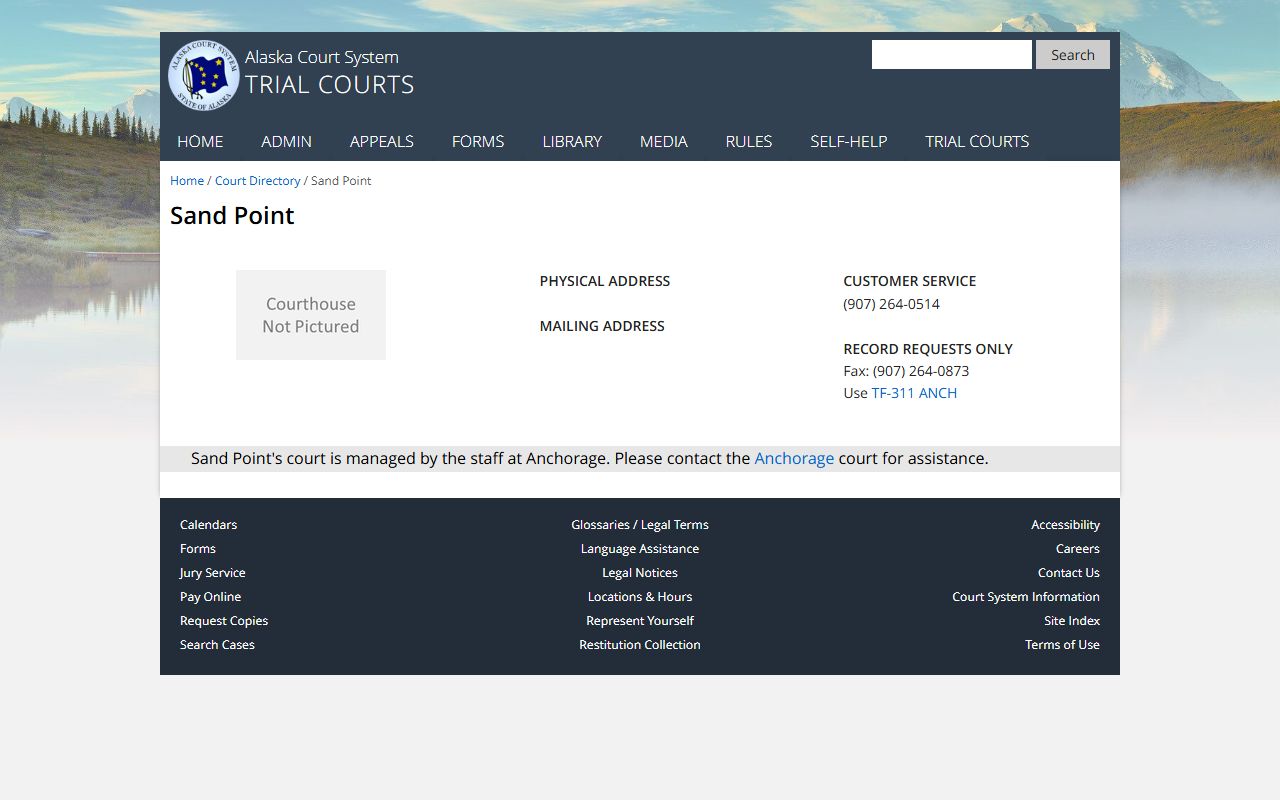Click the Search button

pyautogui.click(x=1073, y=55)
